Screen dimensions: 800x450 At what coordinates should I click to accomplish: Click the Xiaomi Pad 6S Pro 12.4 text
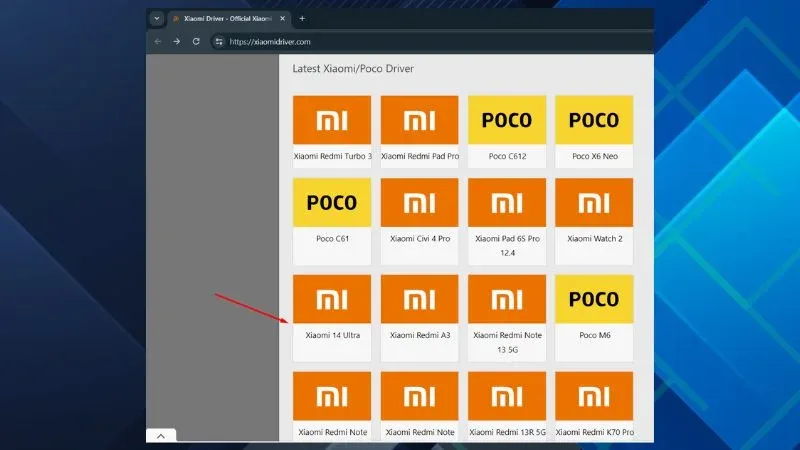click(507, 245)
